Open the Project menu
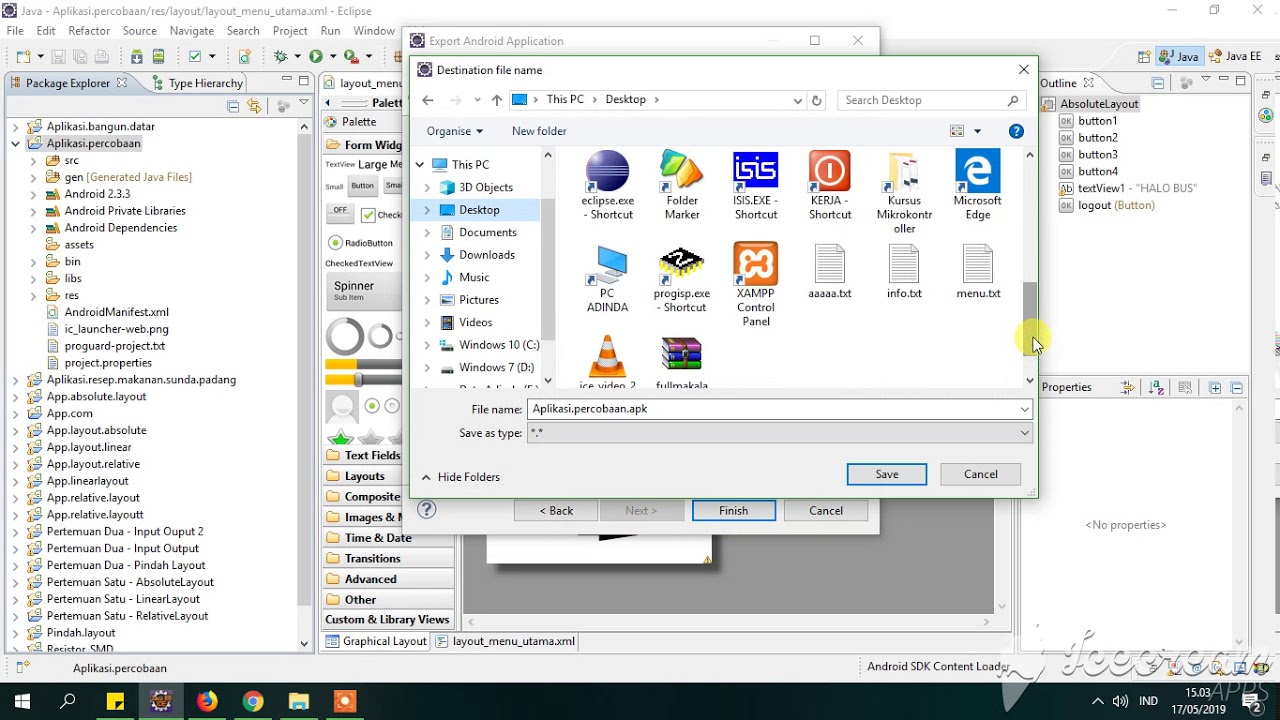The width and height of the screenshot is (1280, 720). 290,31
